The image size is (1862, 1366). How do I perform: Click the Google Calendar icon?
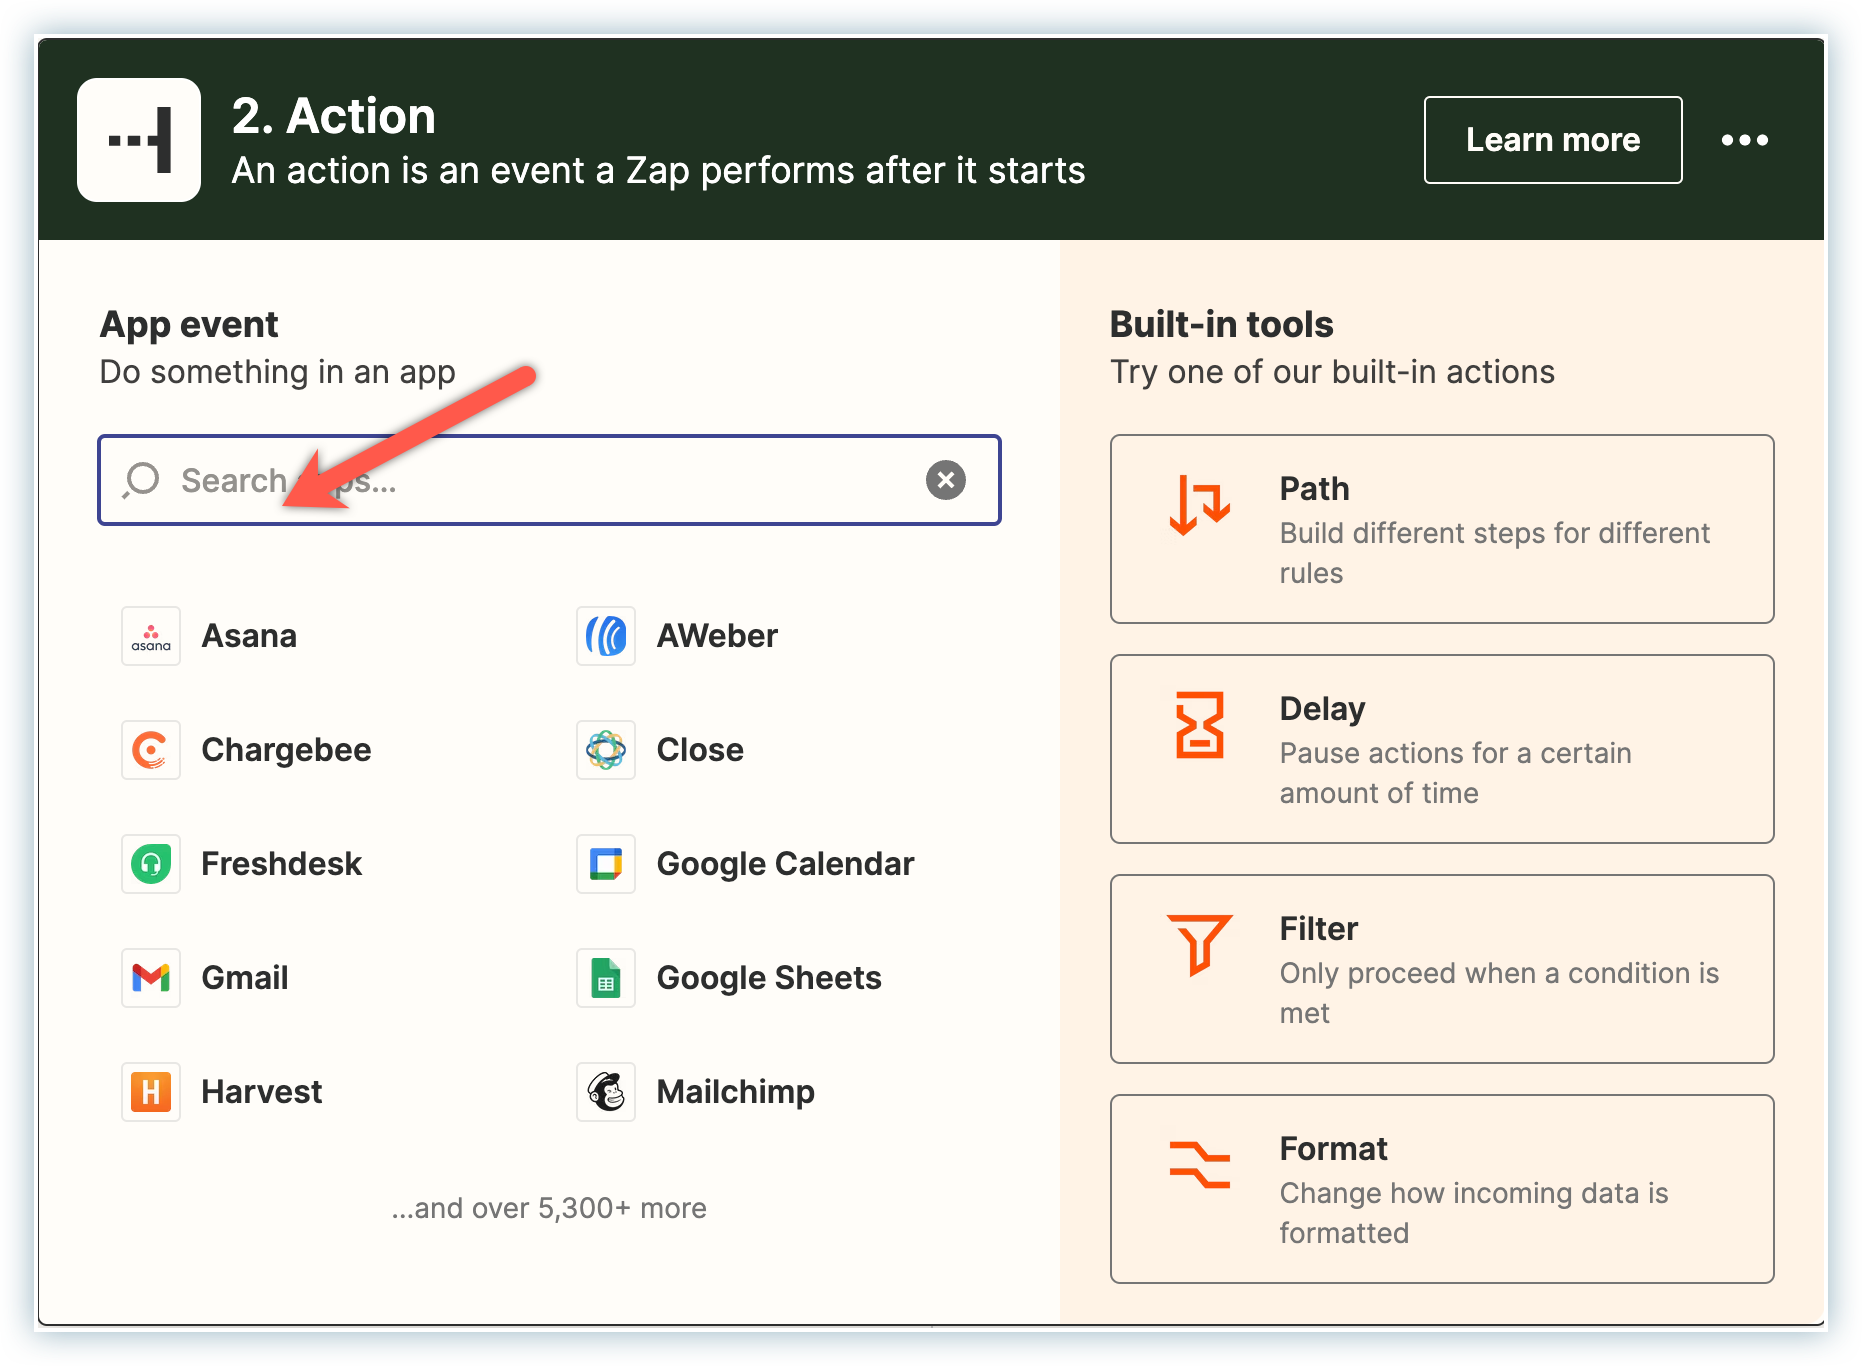(606, 864)
